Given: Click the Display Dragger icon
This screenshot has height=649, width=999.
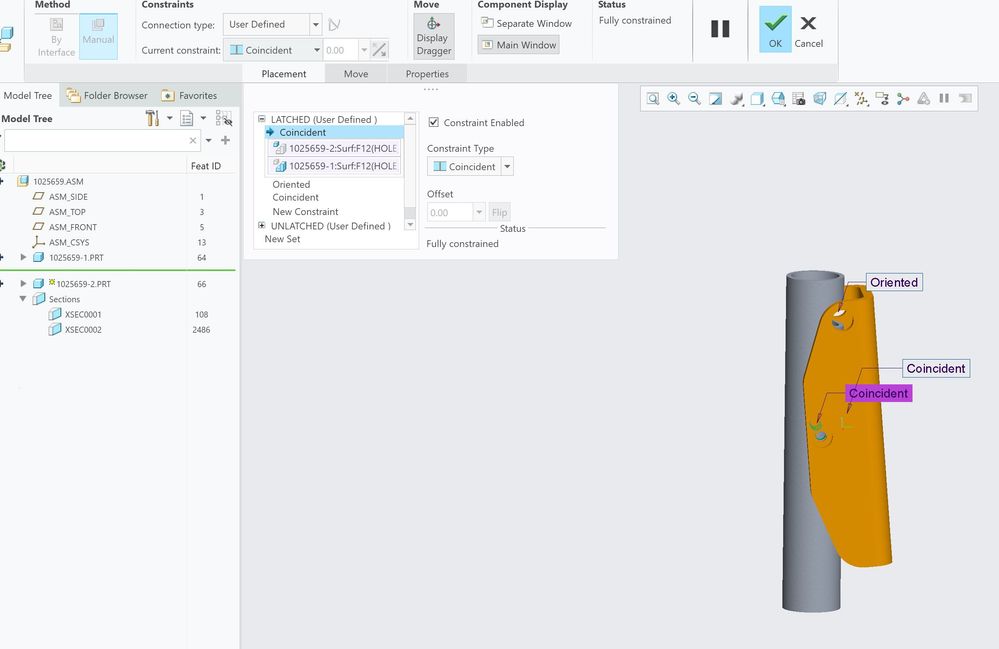Looking at the screenshot, I should pyautogui.click(x=433, y=24).
